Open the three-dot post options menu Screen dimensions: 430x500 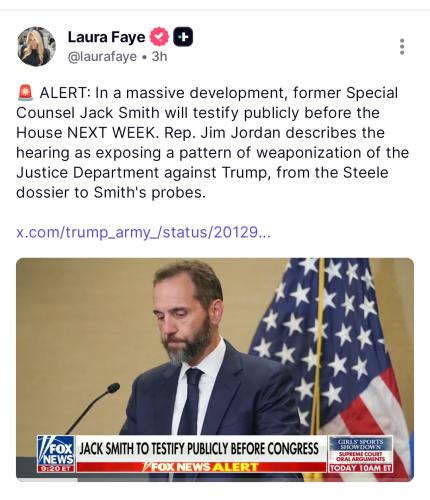(x=402, y=47)
